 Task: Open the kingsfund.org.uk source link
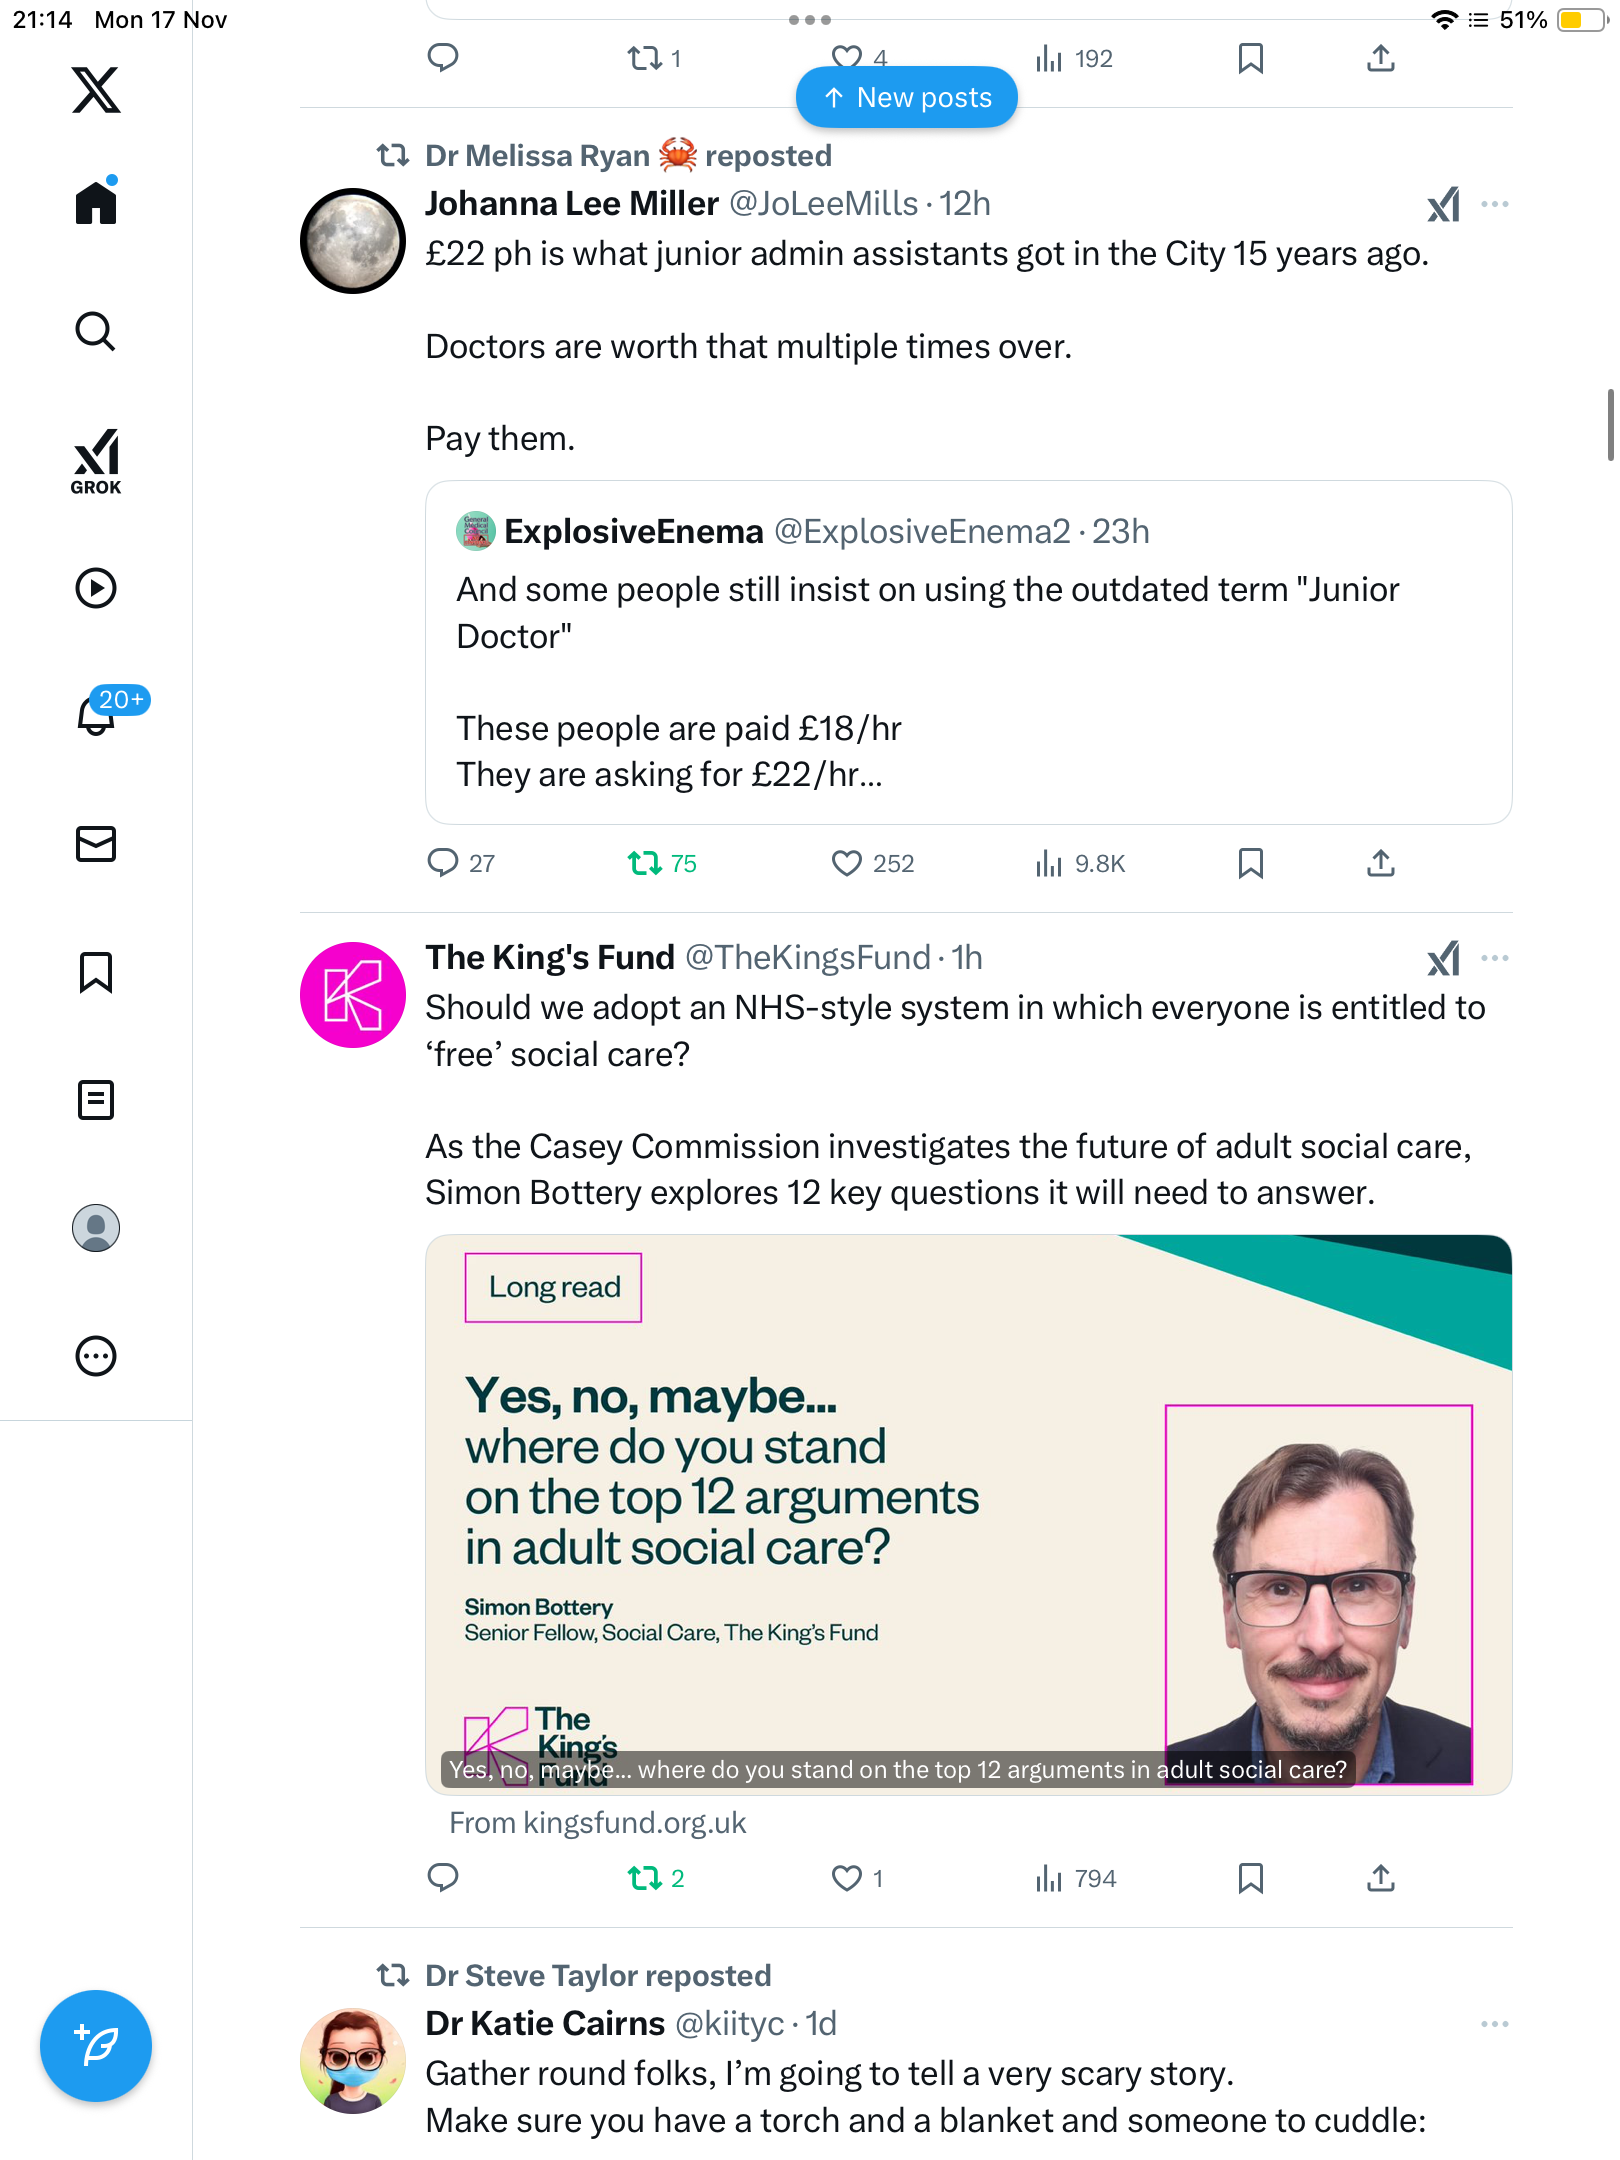598,1823
